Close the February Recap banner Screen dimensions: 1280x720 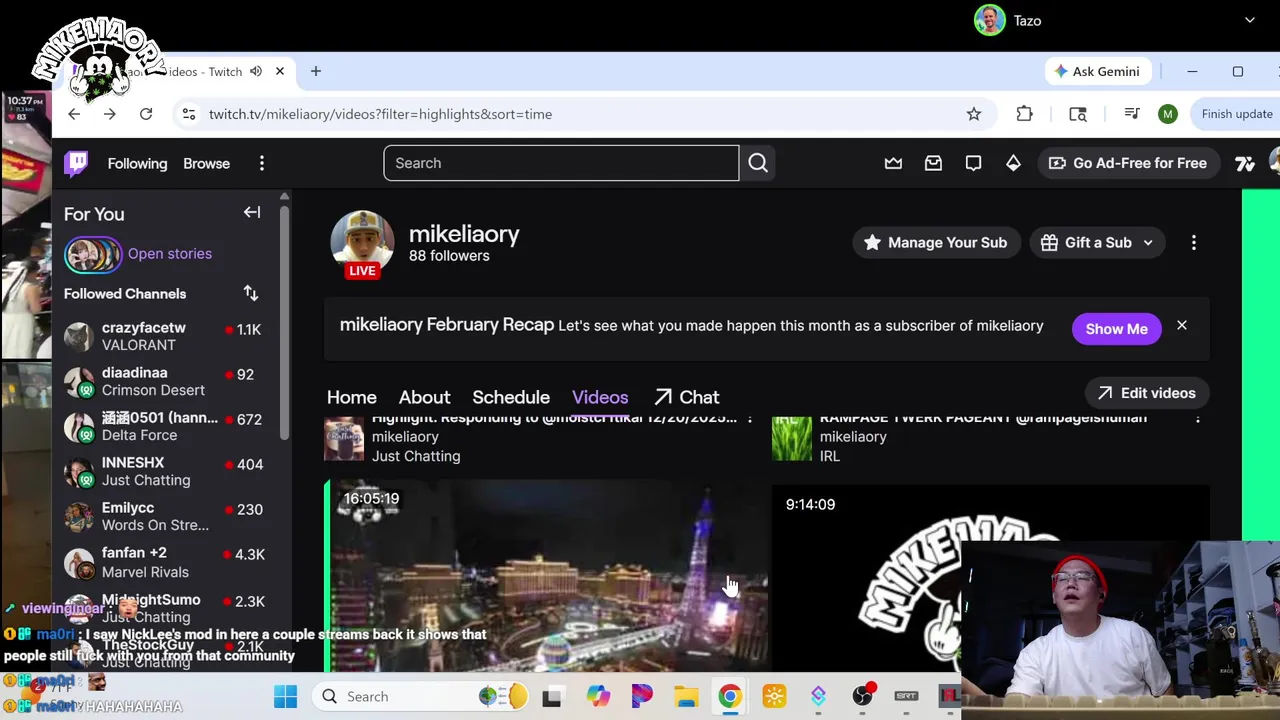click(x=1182, y=326)
